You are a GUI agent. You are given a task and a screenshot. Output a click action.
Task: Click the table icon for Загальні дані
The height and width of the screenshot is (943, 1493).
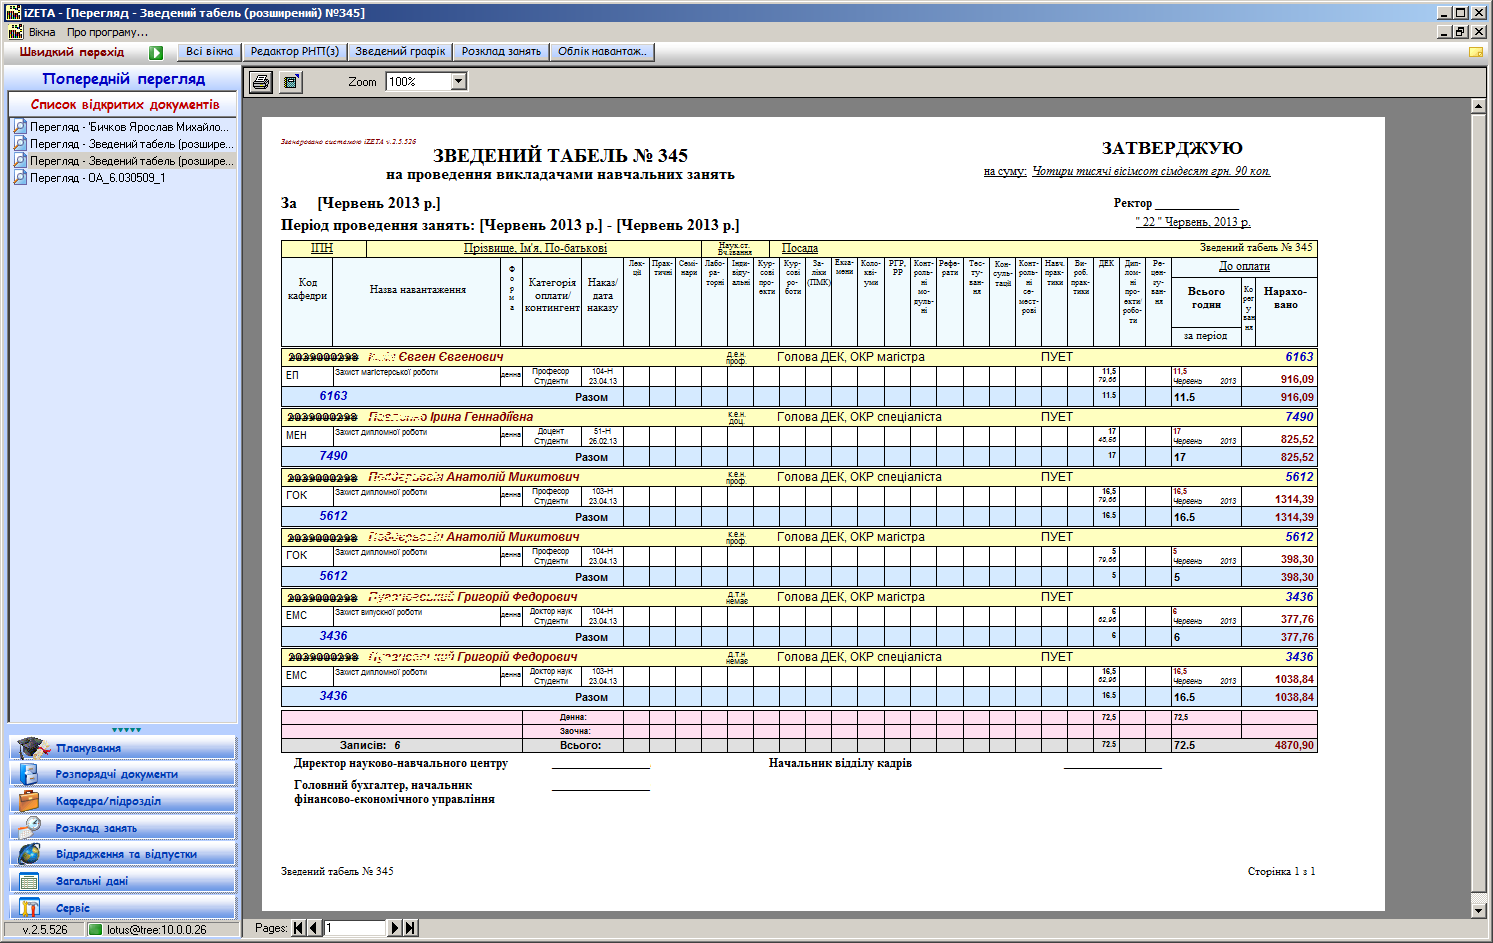point(29,881)
